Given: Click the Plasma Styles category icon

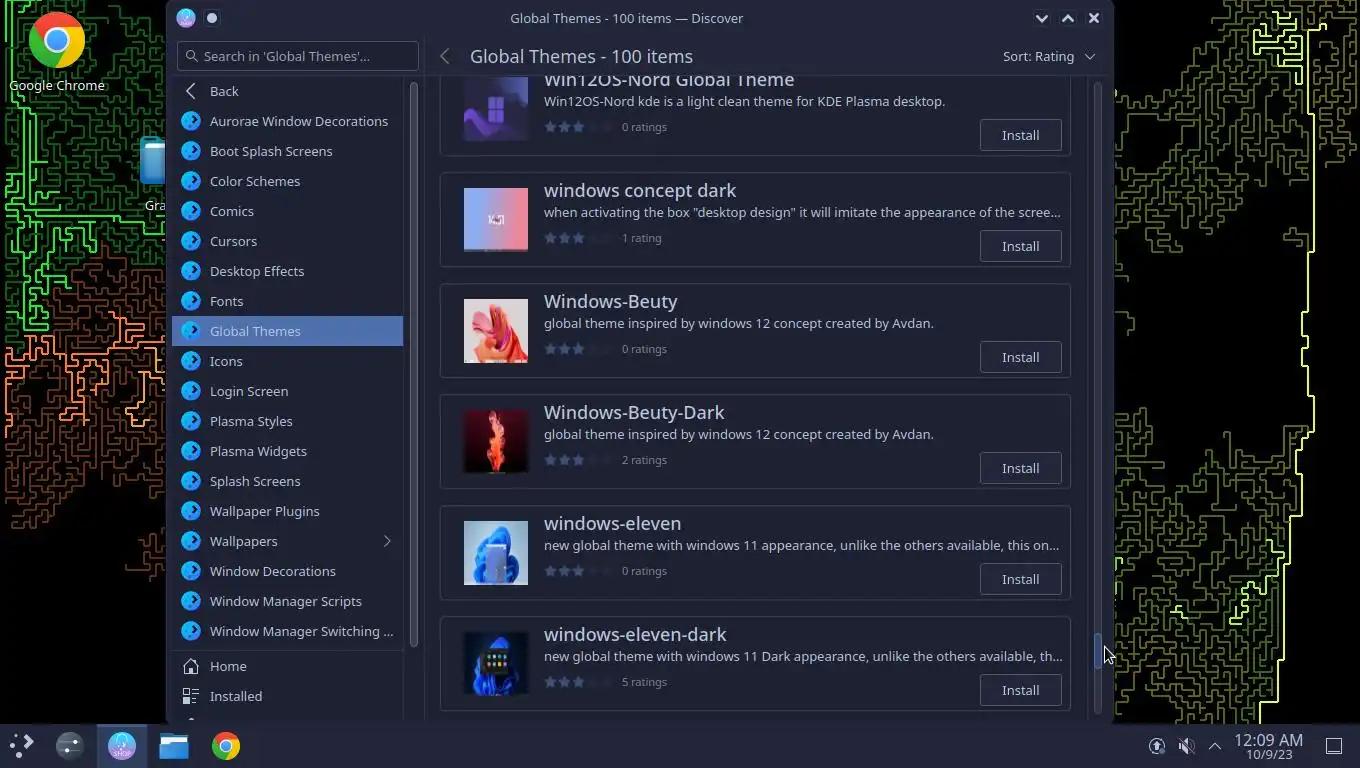Looking at the screenshot, I should coord(191,421).
